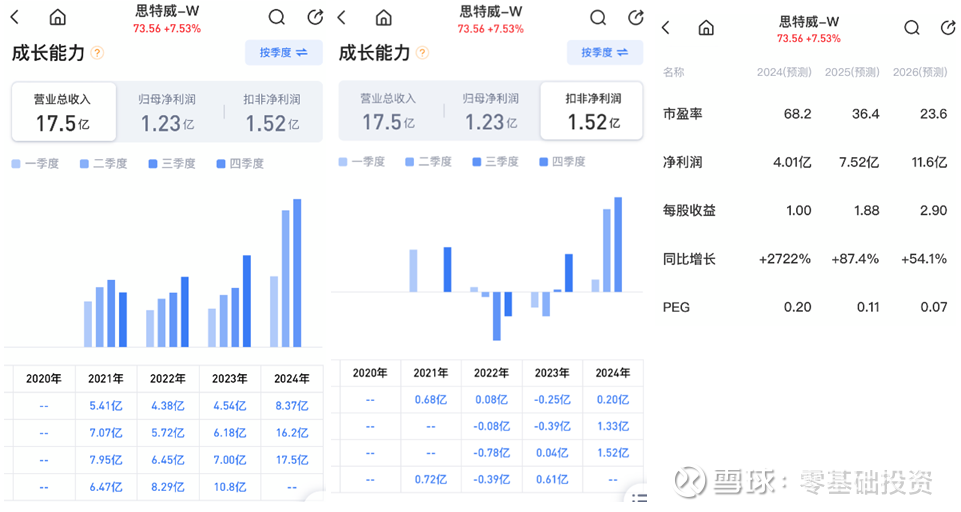Viewport: 961px width, 512px height.
Task: Select 归母净利润 tab in the middle panel
Action: (x=491, y=111)
